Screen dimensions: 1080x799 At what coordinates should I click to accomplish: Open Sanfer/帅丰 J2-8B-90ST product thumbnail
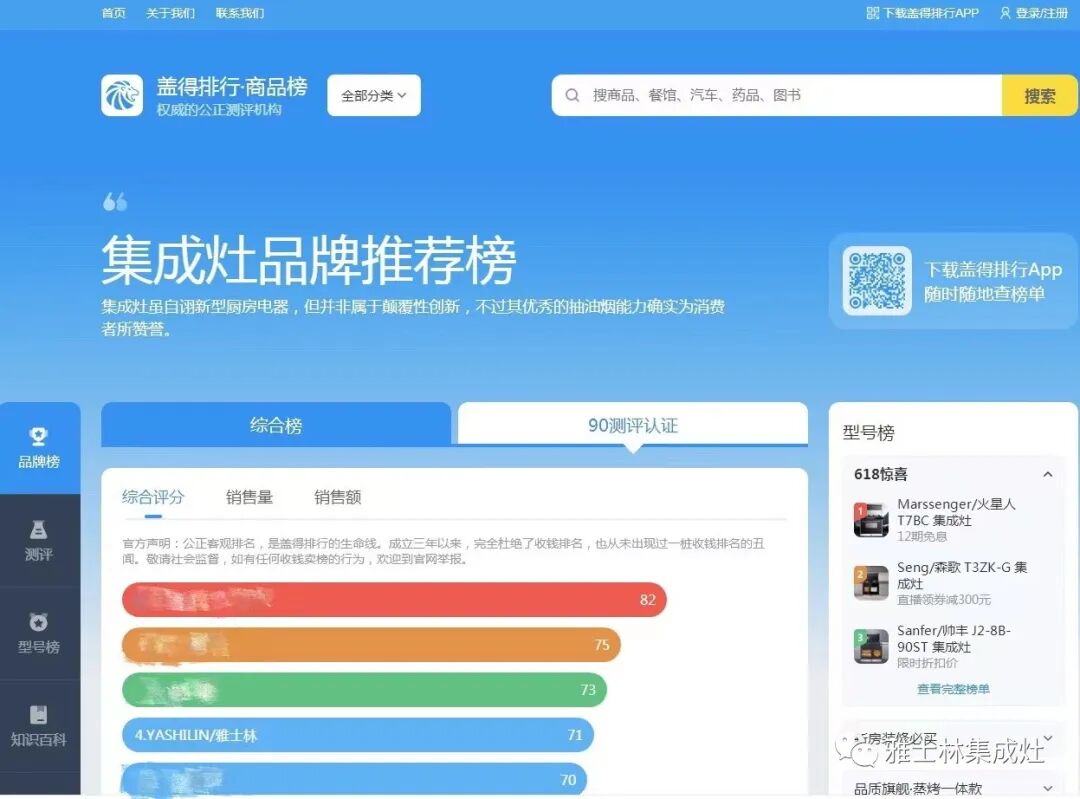[871, 647]
